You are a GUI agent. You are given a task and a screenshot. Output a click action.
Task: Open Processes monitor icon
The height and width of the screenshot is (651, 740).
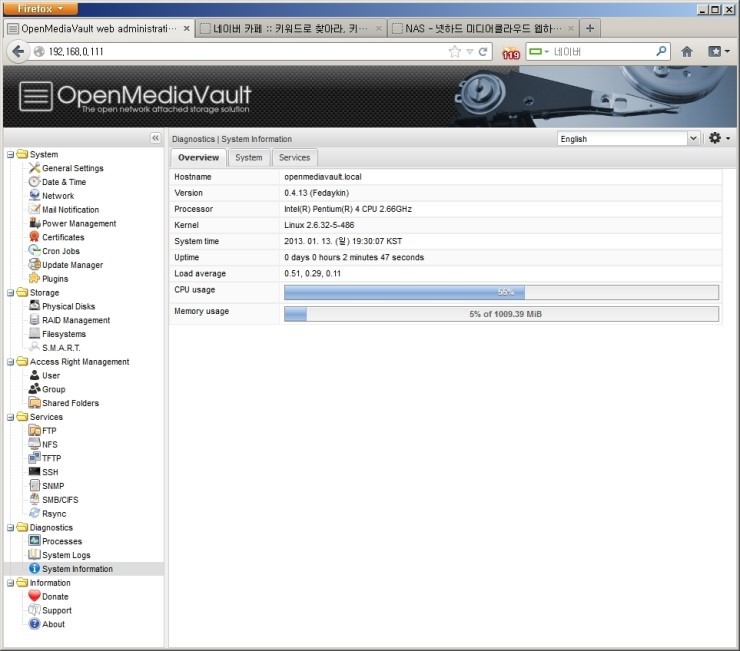[34, 541]
